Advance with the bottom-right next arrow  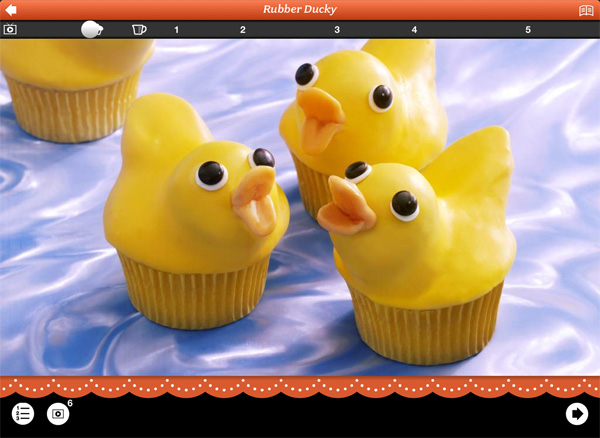tap(576, 413)
